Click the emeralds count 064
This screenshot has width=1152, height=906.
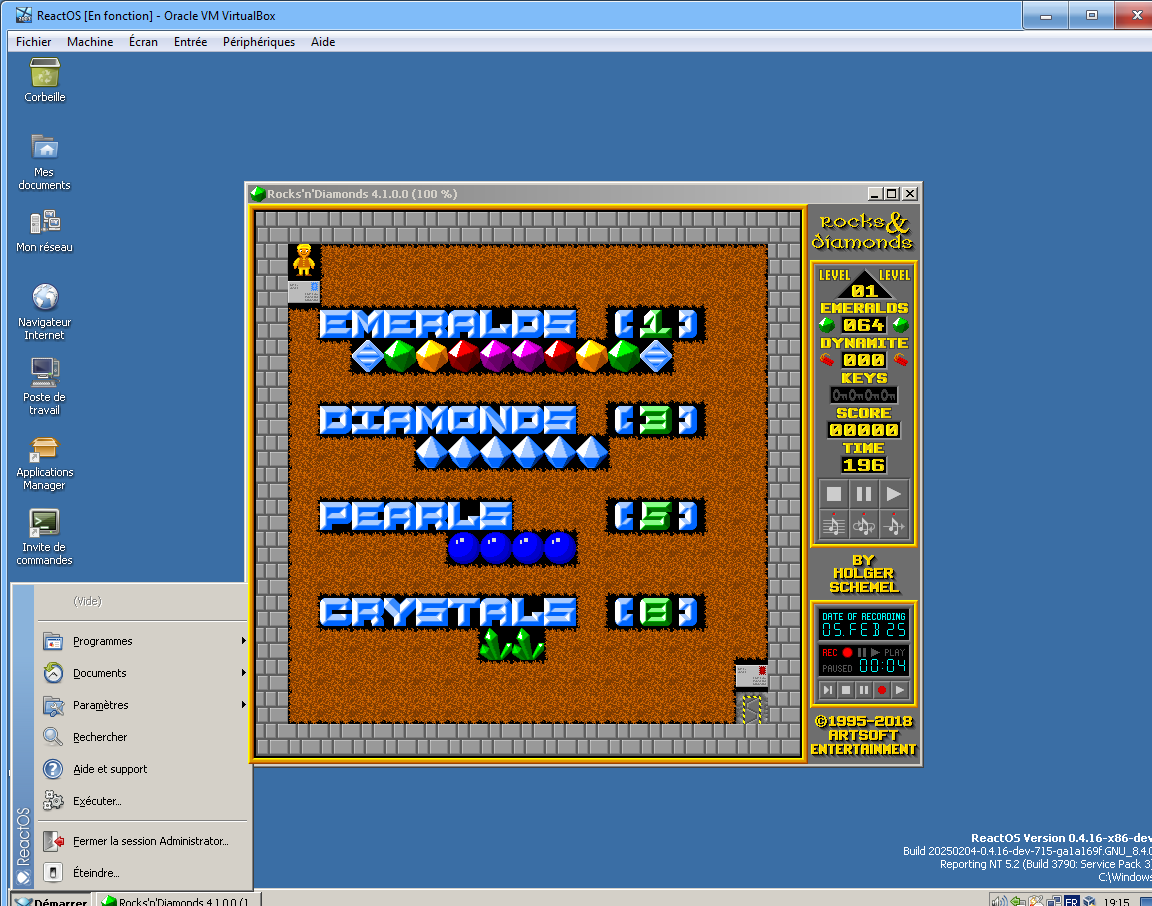click(863, 325)
